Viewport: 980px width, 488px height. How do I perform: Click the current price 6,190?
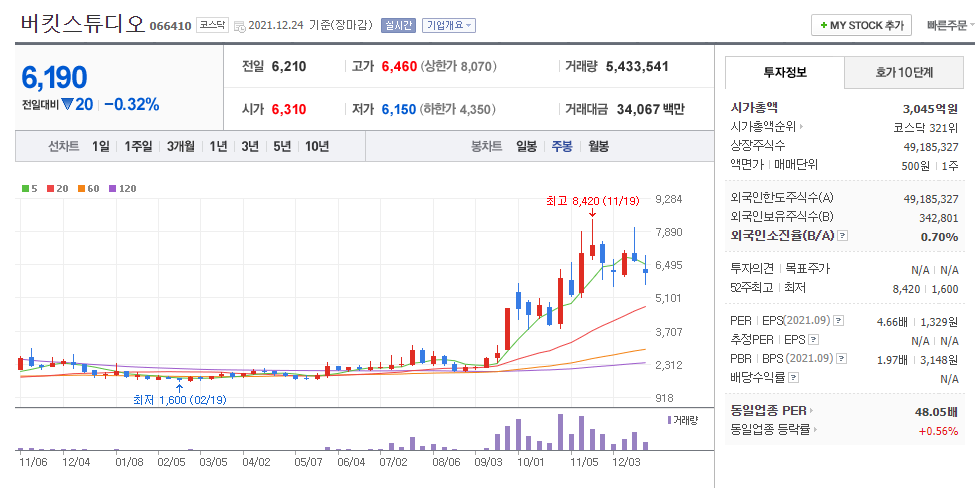54,77
